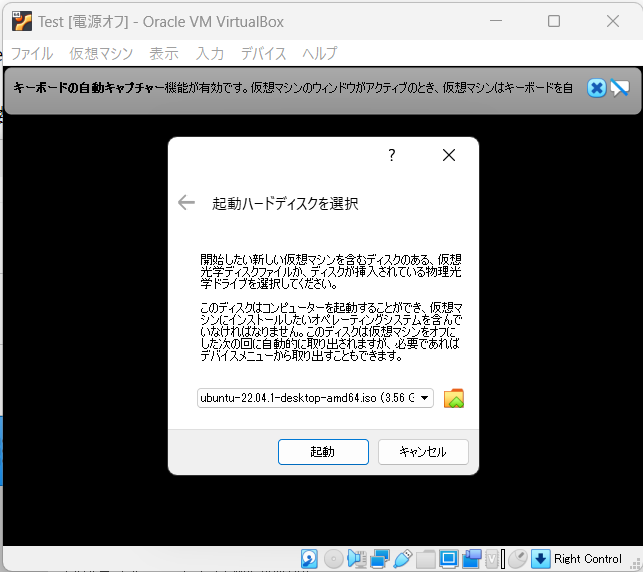Screen dimensions: 643x572
Task: Click the Right Control host key label
Action: pos(588,559)
